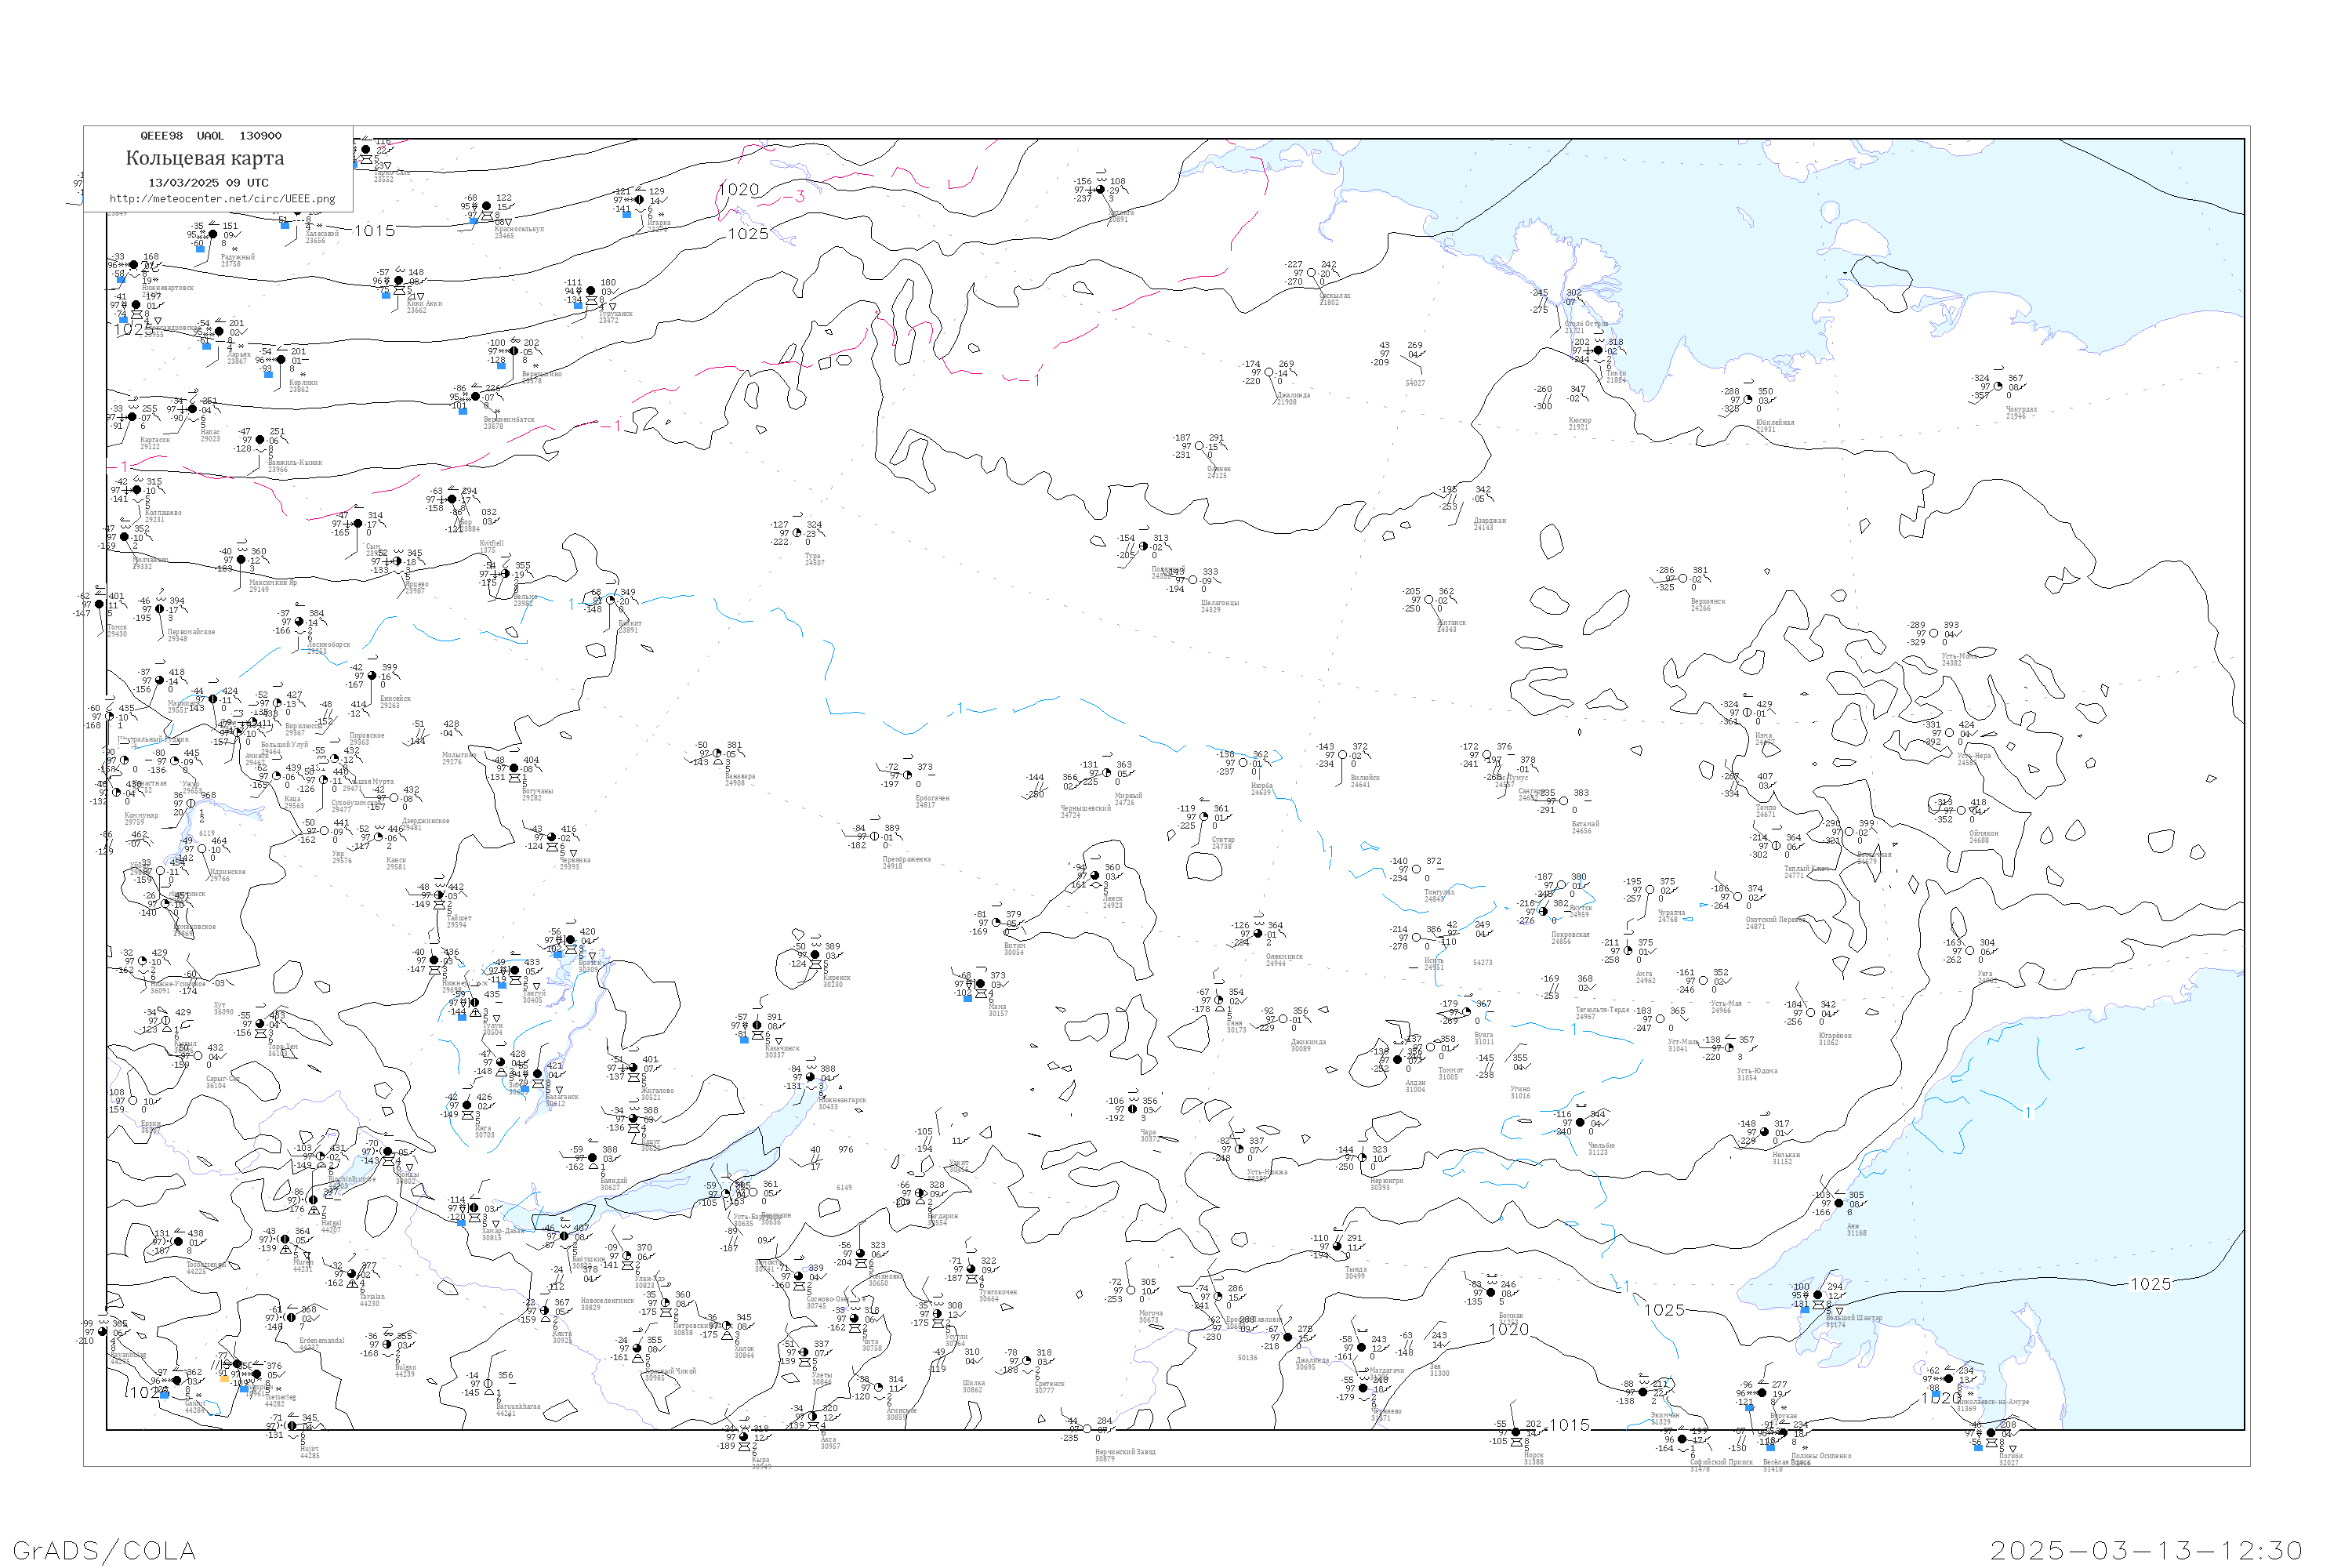Click the Николаевск-на-Амуре station circle marker

pyautogui.click(x=1948, y=1379)
